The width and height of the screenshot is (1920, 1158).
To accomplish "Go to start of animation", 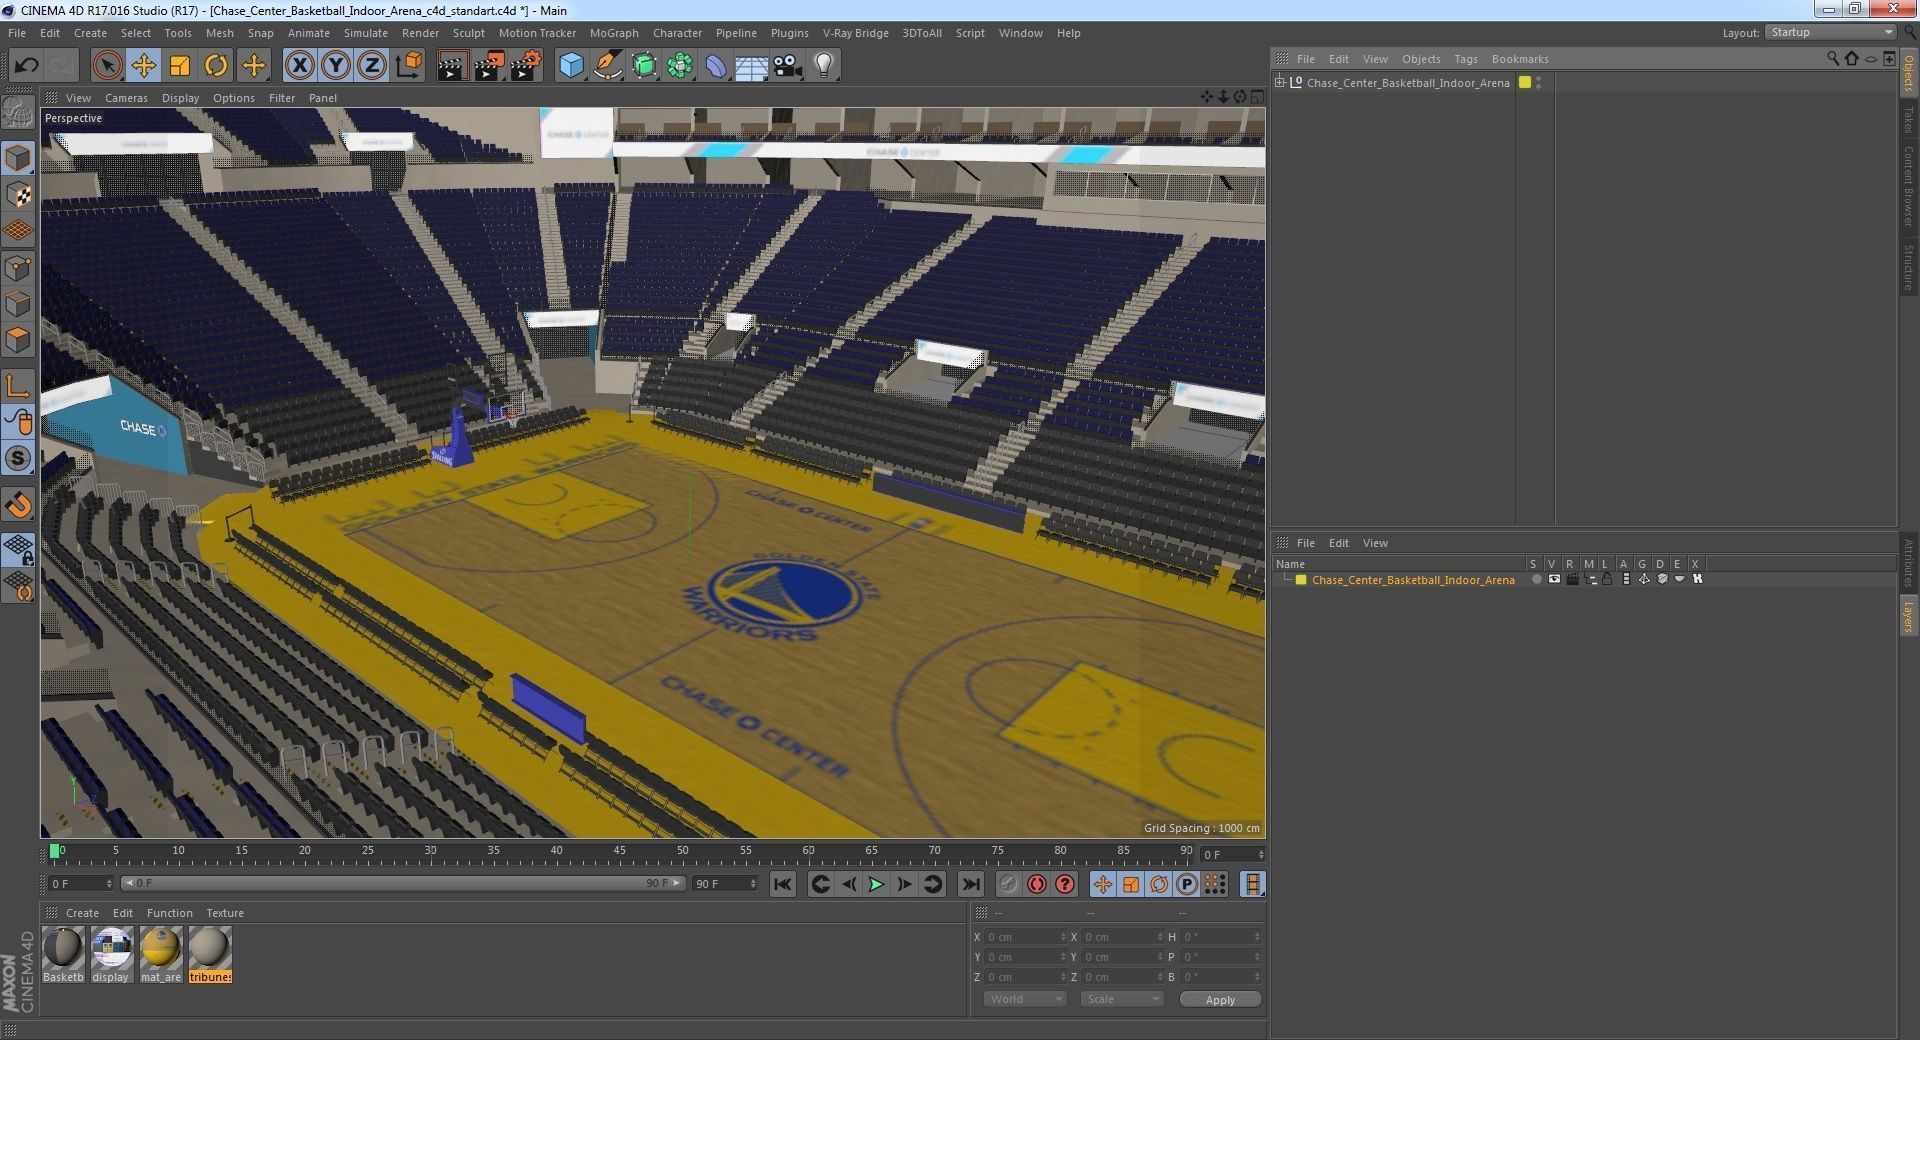I will click(782, 884).
